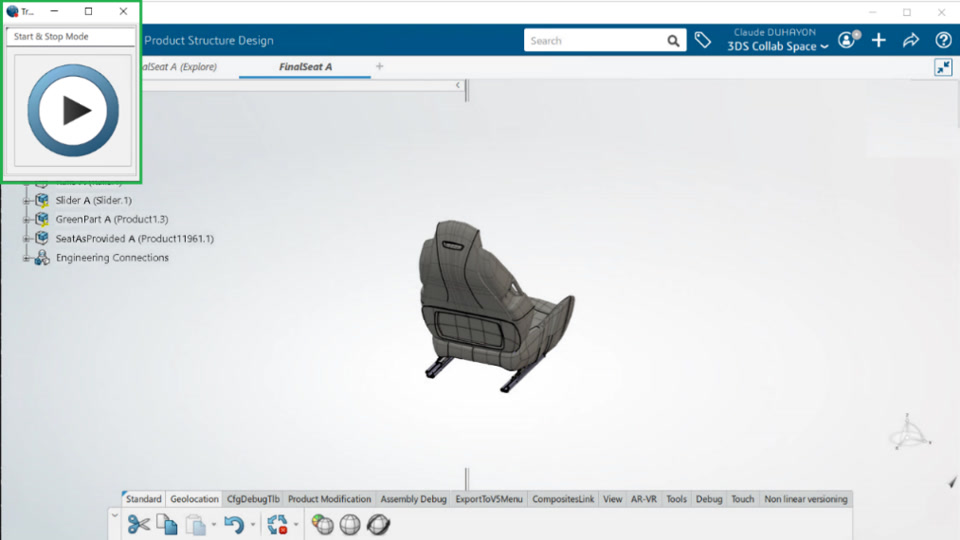Switch to the Tools toolbar tab
This screenshot has height=540, width=960.
point(676,499)
